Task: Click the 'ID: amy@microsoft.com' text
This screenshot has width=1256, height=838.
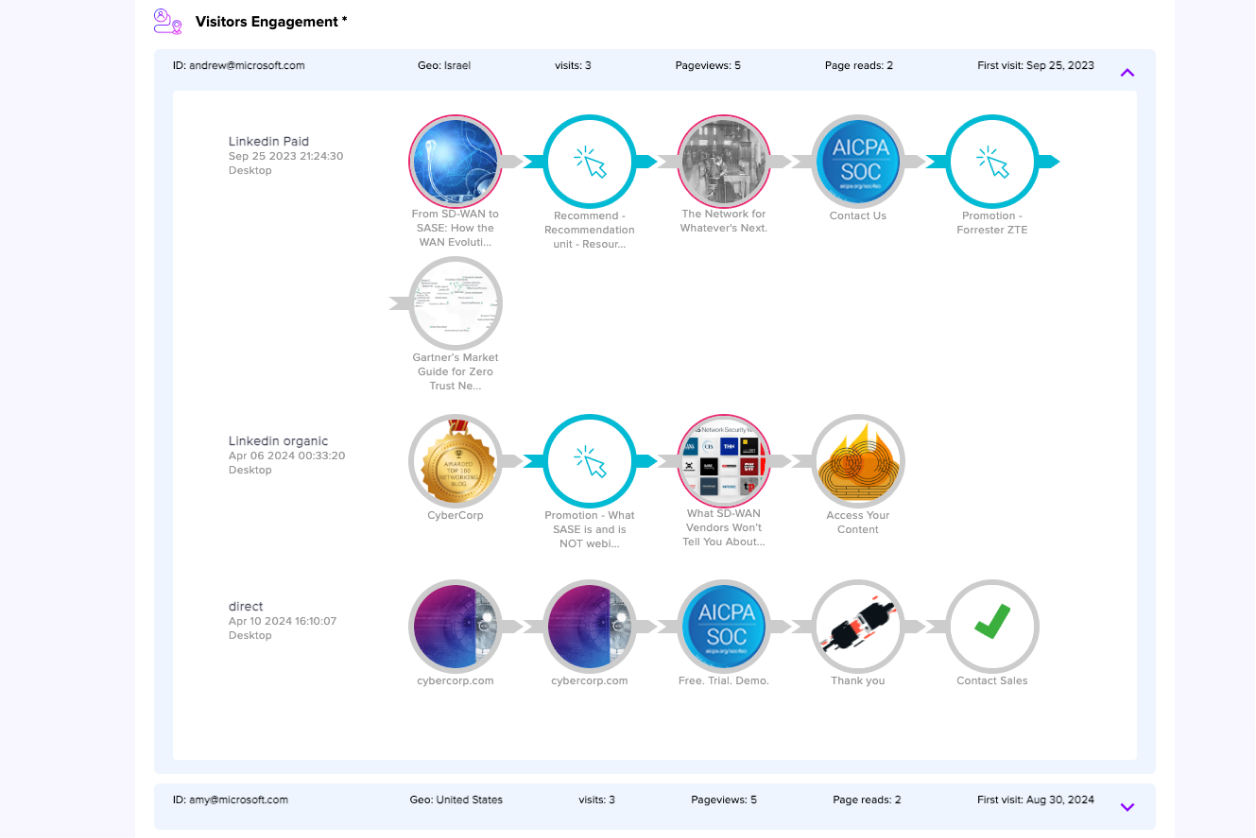Action: (231, 800)
